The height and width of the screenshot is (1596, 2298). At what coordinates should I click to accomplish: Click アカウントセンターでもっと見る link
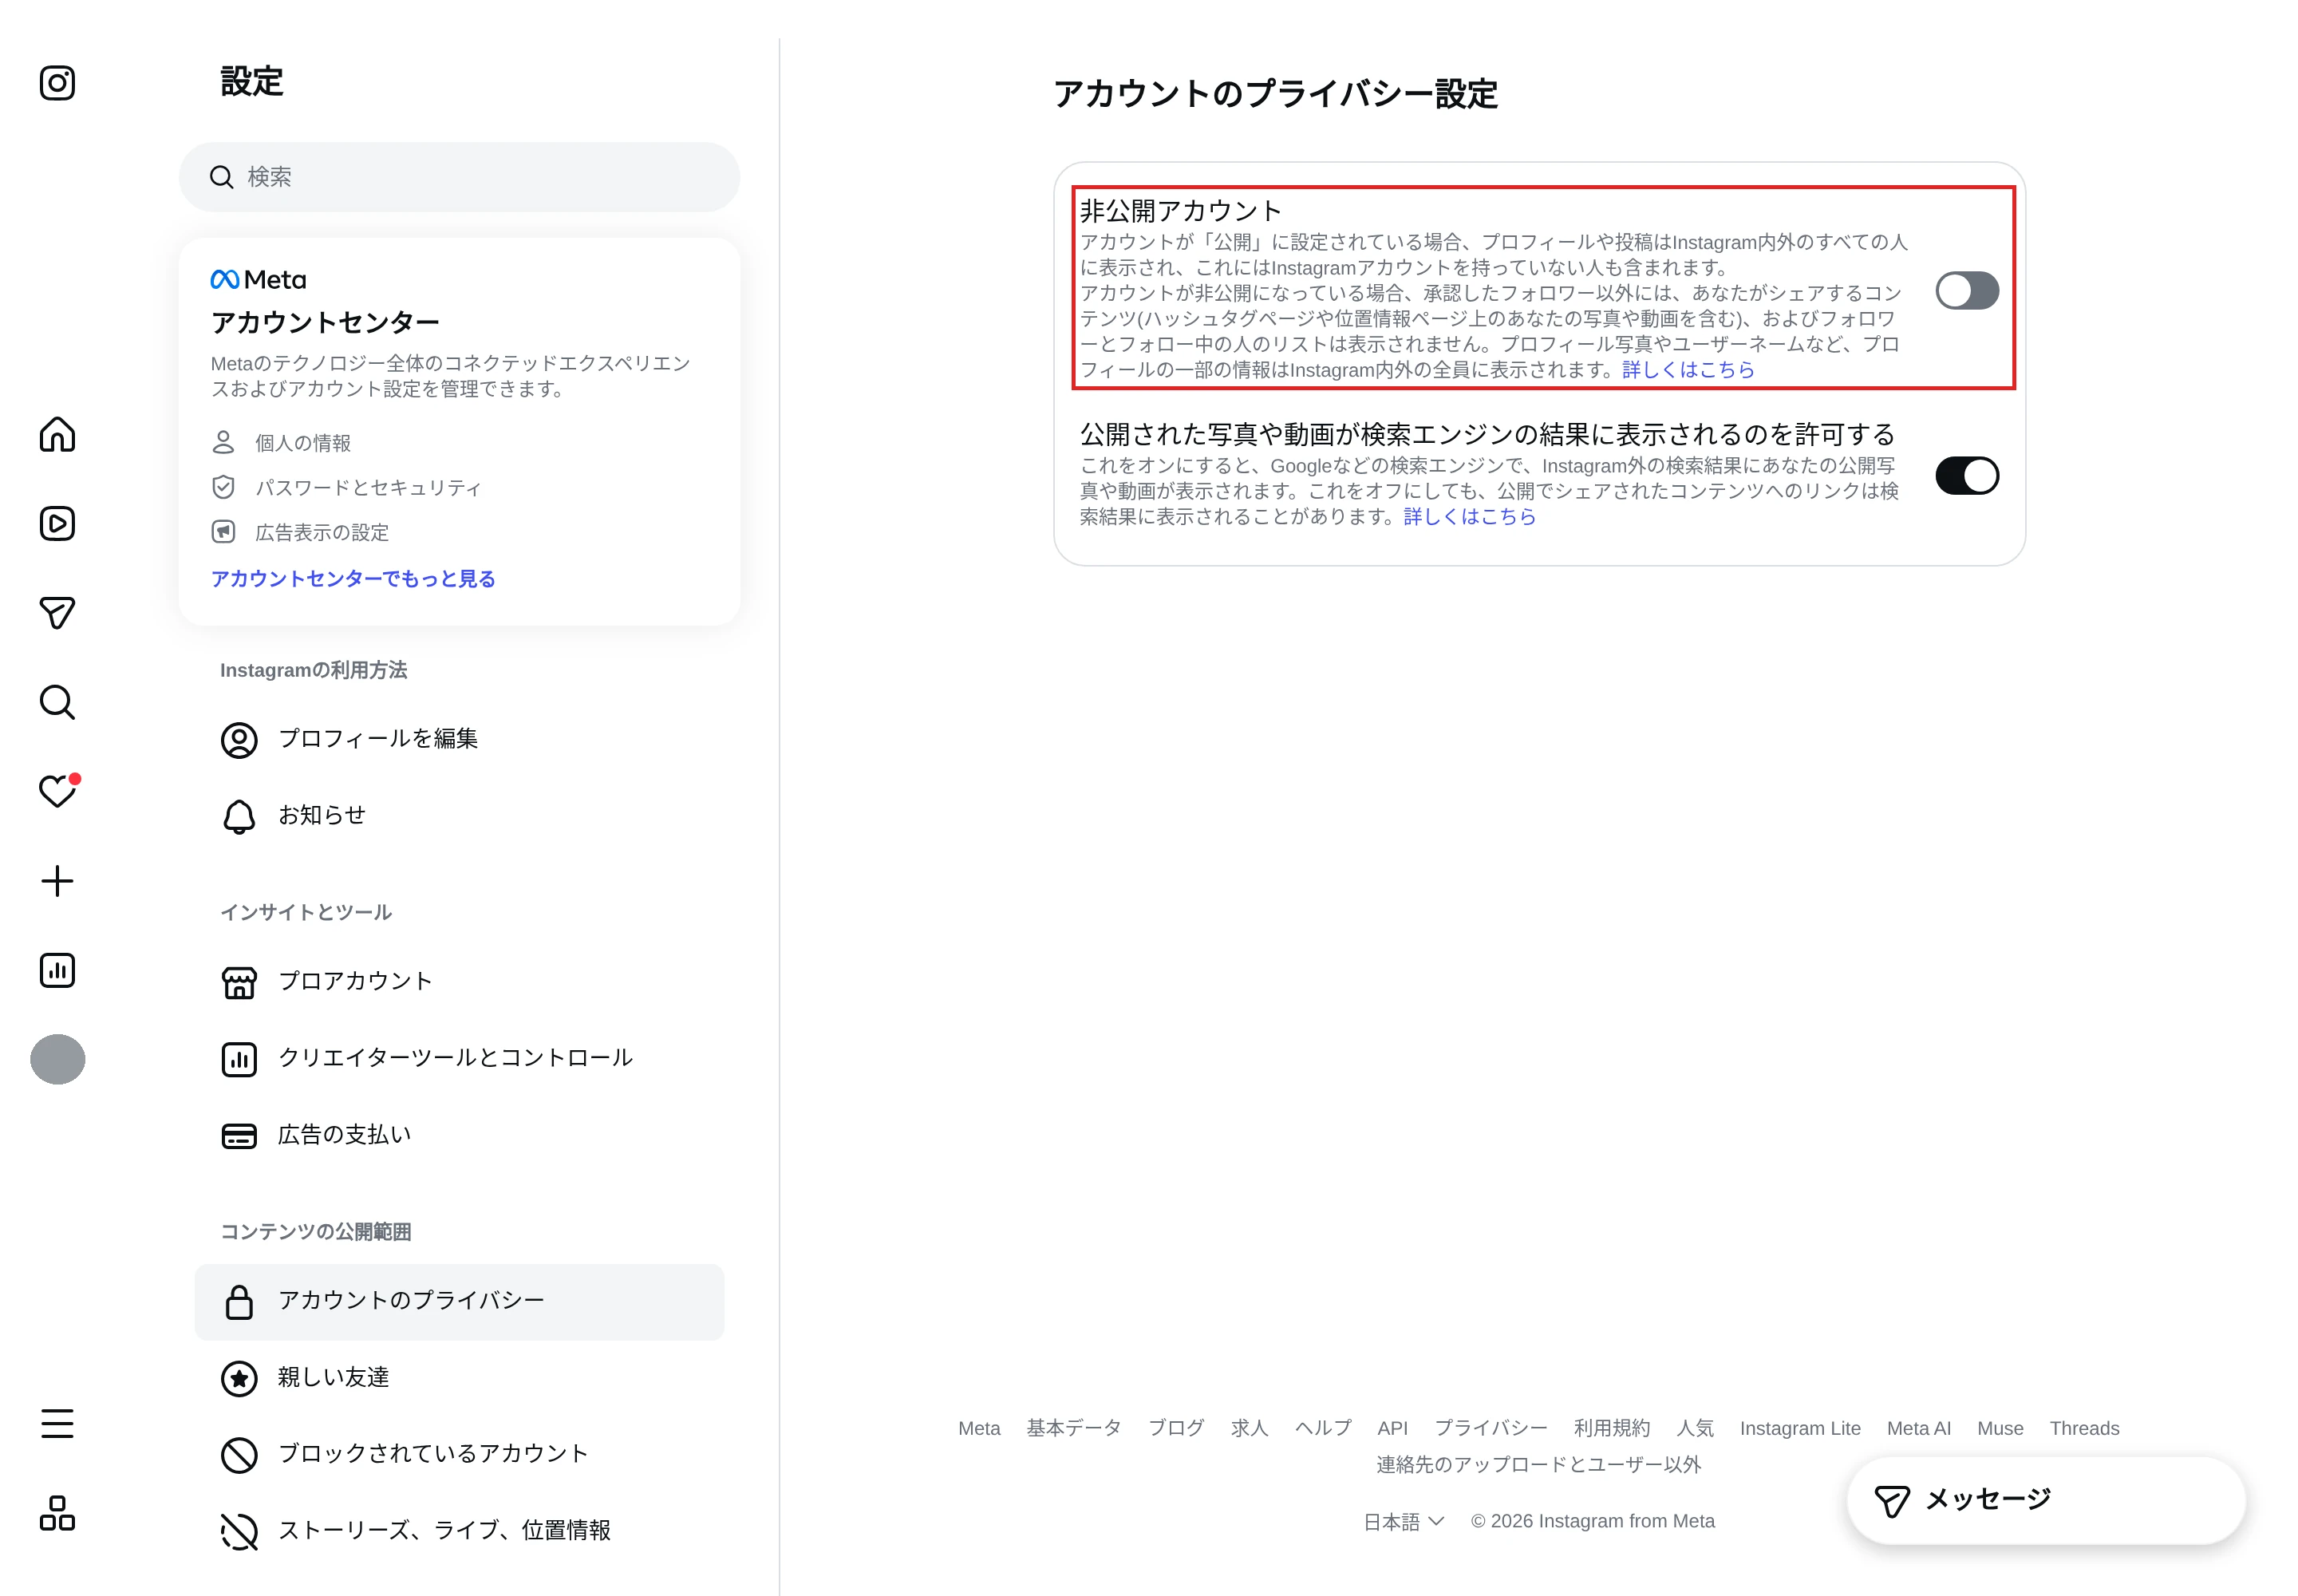(x=353, y=579)
